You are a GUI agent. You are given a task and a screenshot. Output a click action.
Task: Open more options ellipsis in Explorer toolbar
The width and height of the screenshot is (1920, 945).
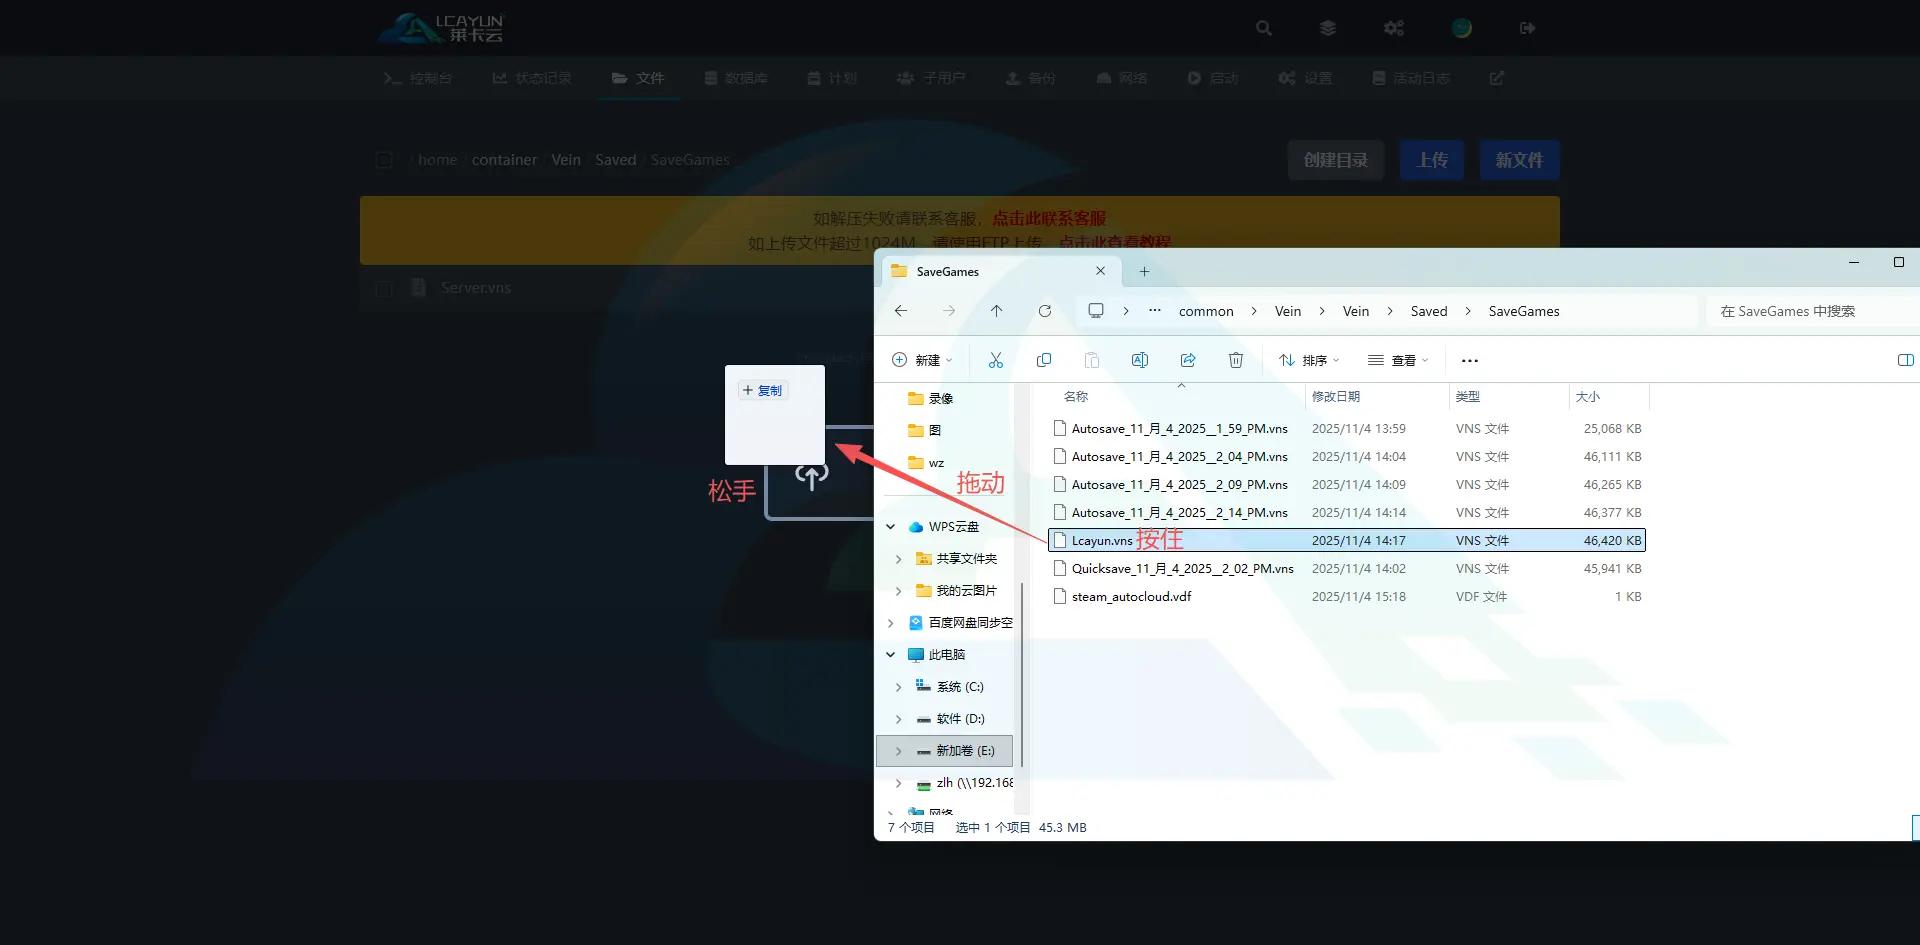click(1469, 360)
